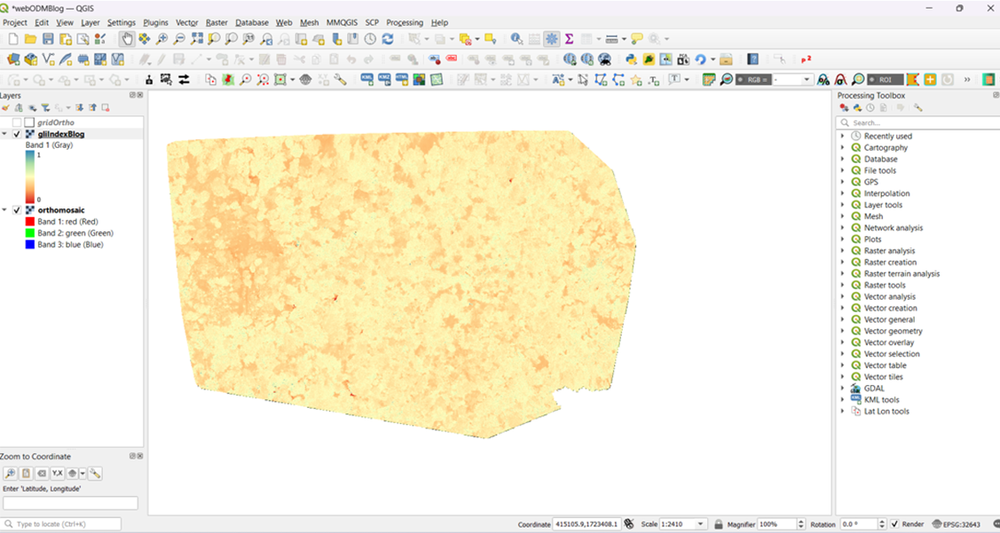The height and width of the screenshot is (533, 1000).
Task: Click the Statistical Summary sigma icon
Action: coord(569,39)
